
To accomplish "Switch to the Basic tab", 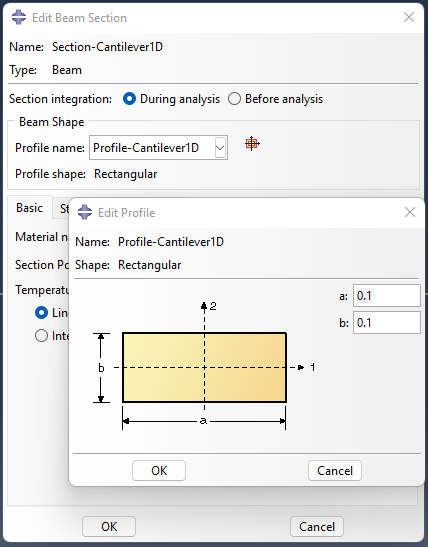I will click(x=30, y=208).
